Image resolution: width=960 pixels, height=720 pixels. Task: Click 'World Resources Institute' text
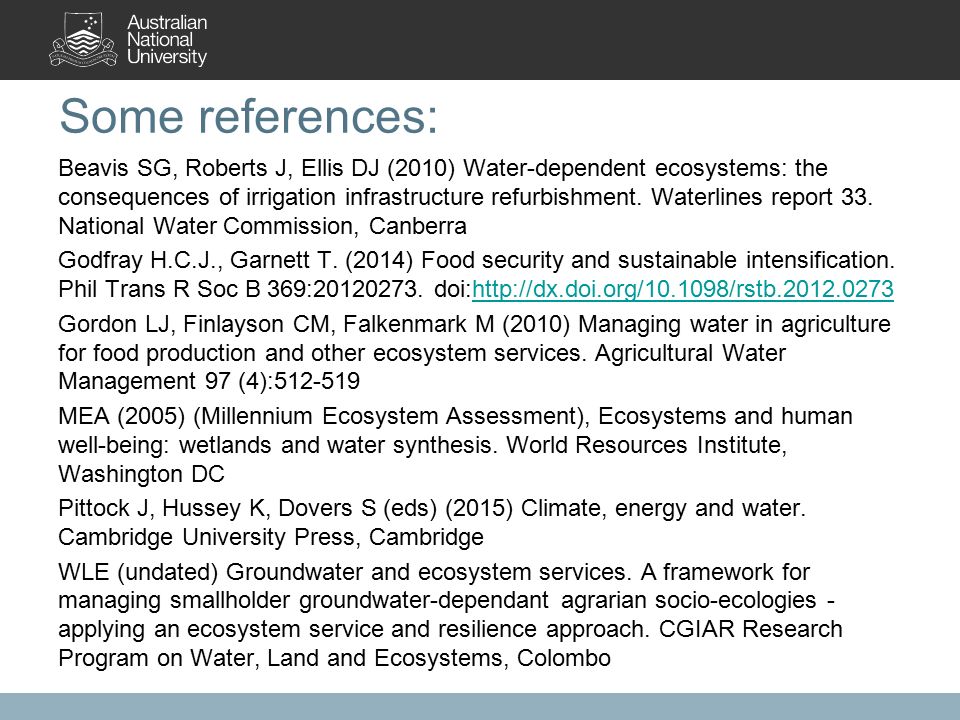(646, 445)
